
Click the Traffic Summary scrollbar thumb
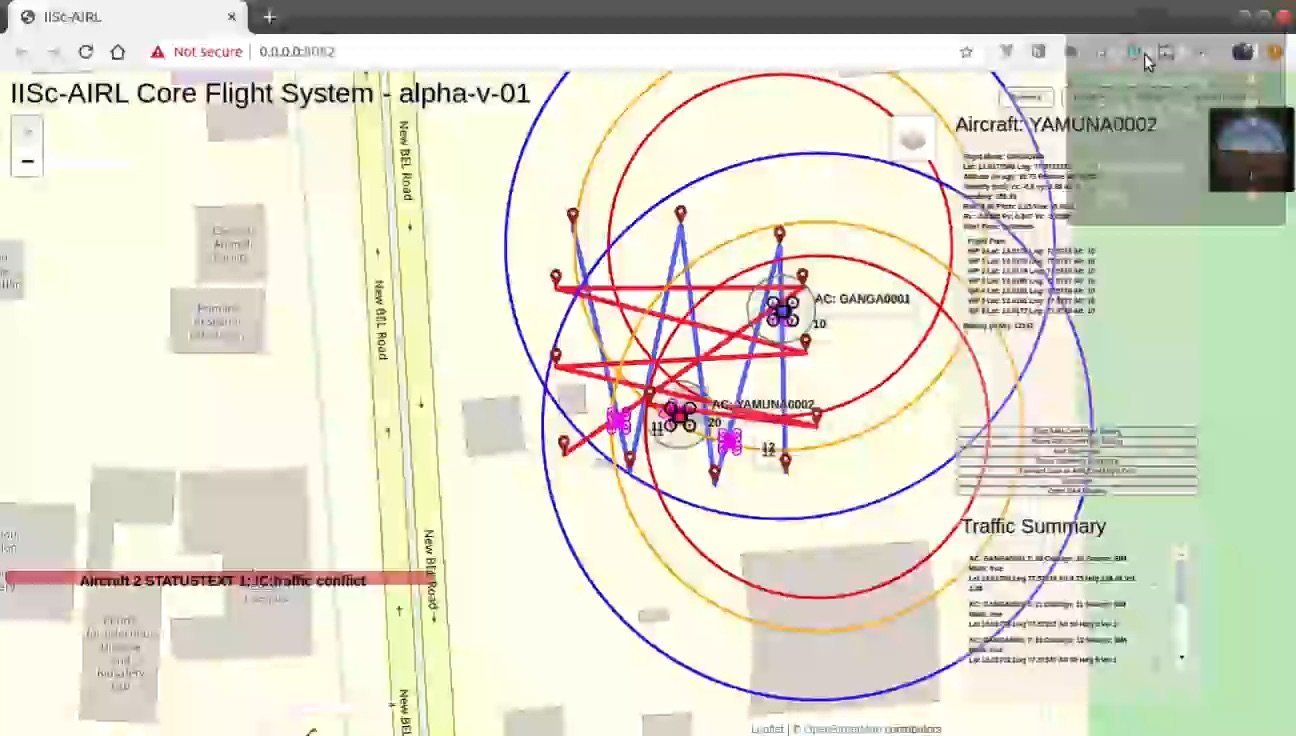[x=1181, y=580]
